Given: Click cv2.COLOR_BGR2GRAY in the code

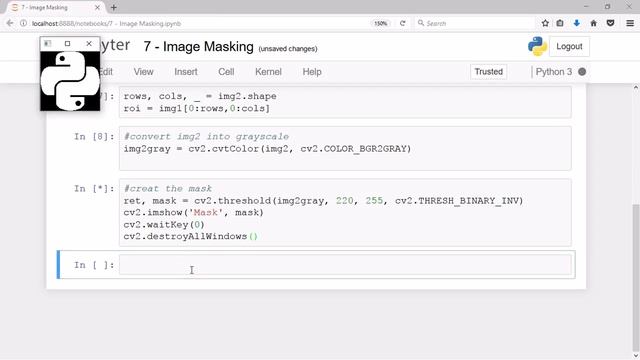Looking at the screenshot, I should [x=353, y=149].
